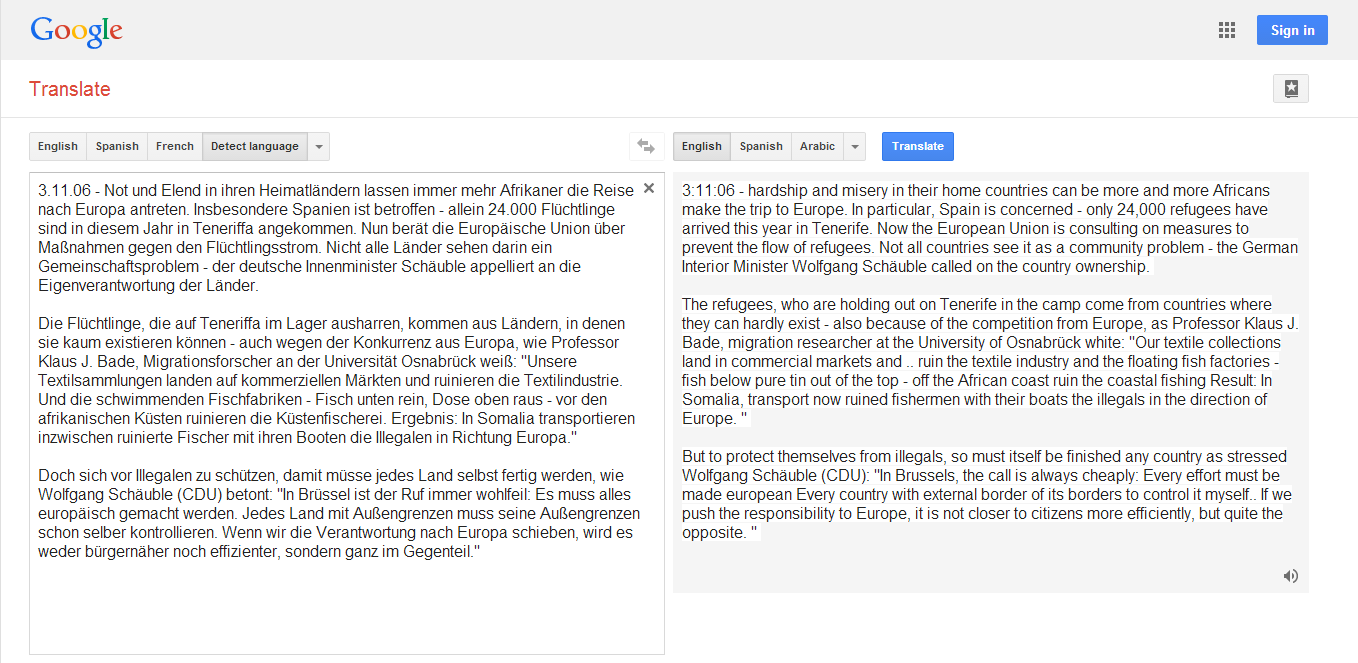The width and height of the screenshot is (1358, 663).
Task: Select French as source language
Action: tap(175, 147)
